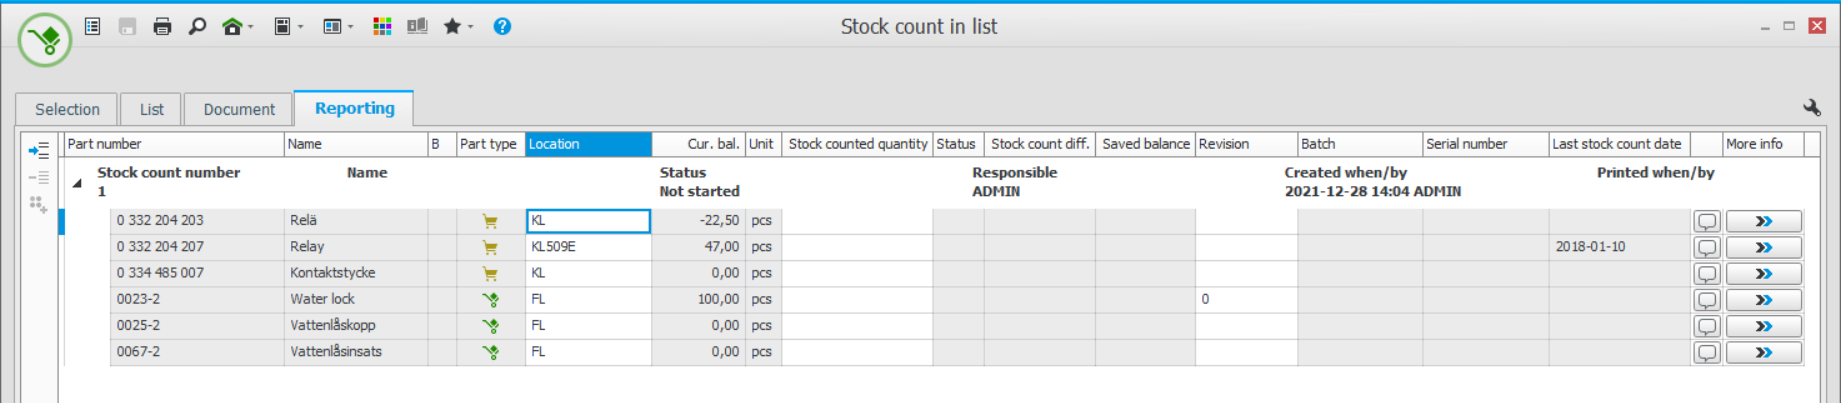1841x403 pixels.
Task: Open comment bubble for Water lock row
Action: click(x=1706, y=300)
